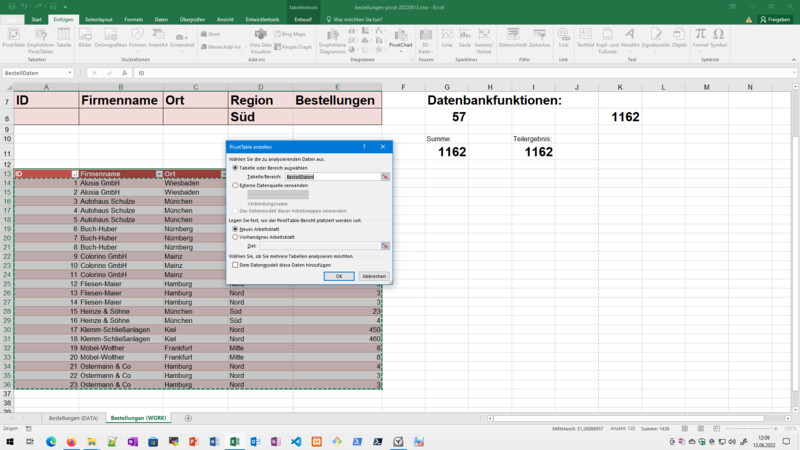Open the Name Box dropdown
This screenshot has height=450, width=800.
[x=69, y=73]
